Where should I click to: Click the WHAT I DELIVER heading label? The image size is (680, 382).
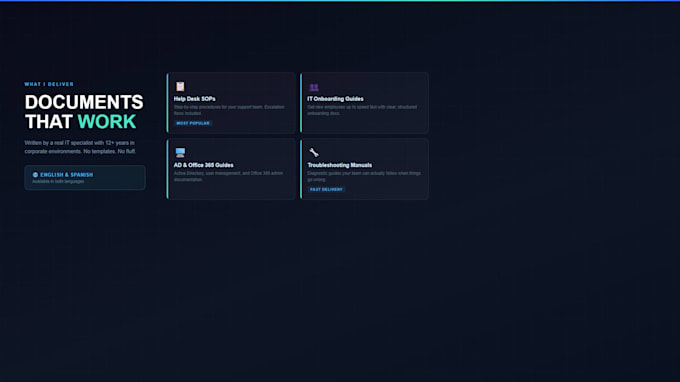click(49, 84)
